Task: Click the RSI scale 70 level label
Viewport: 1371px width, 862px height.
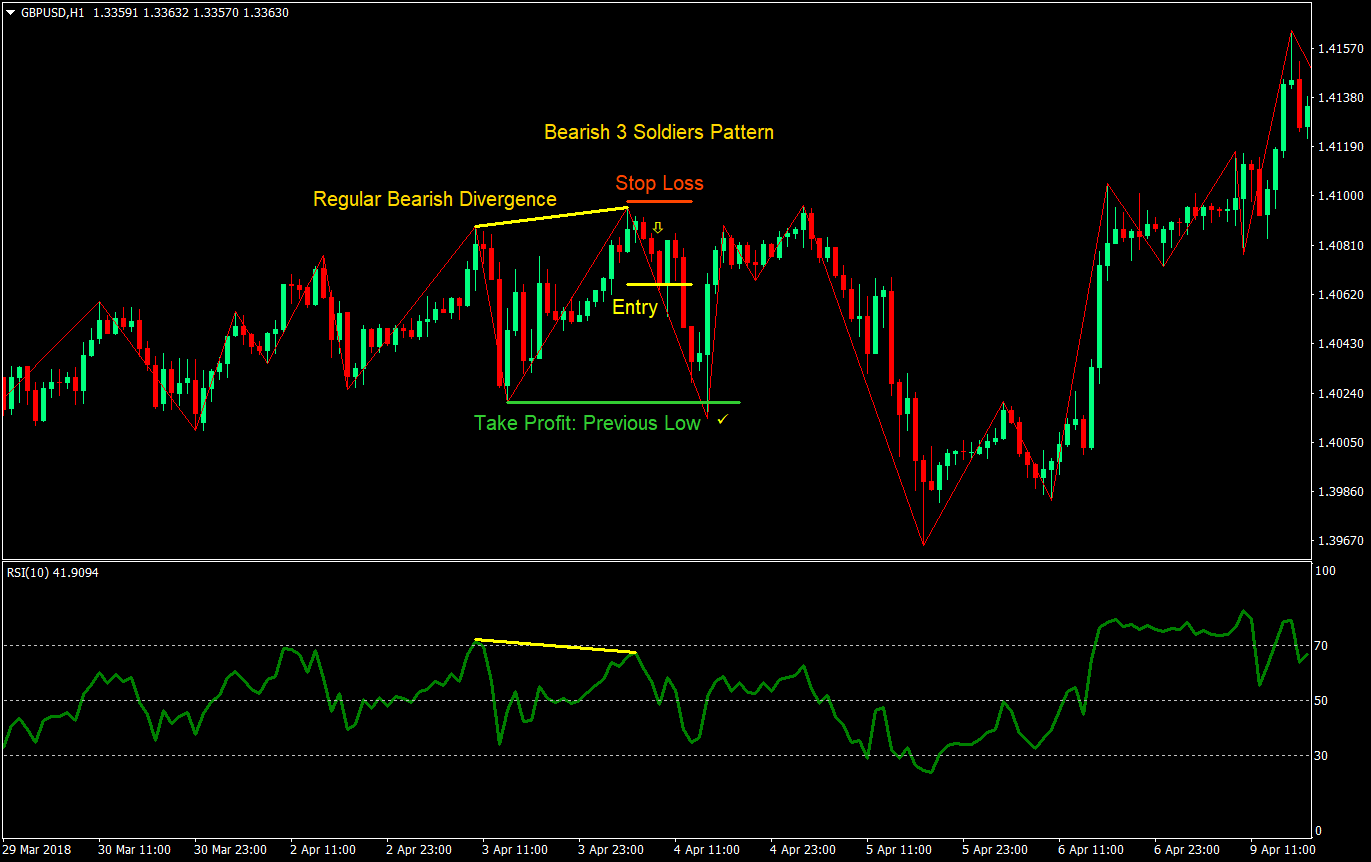Action: [x=1321, y=646]
